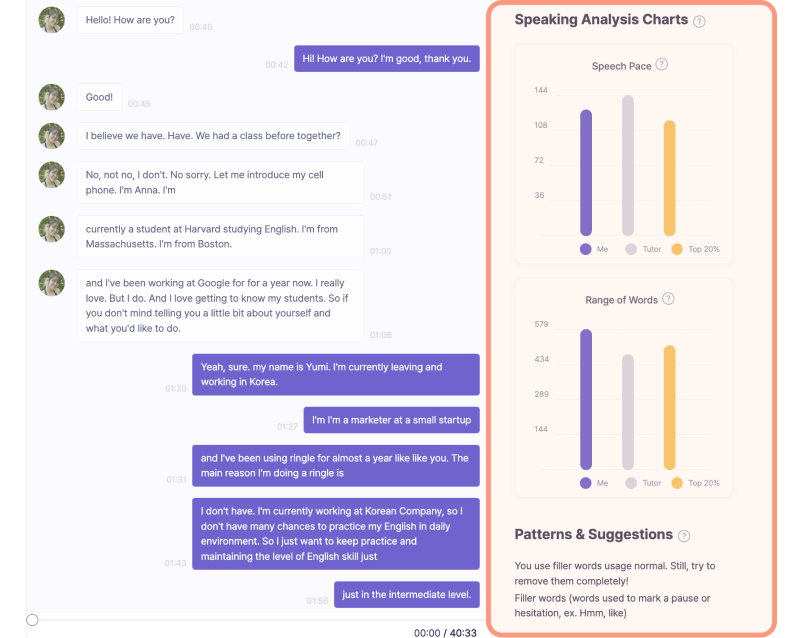Viewport: 795px width, 638px height.
Task: Select the yellow Top 20% bar in Range of Words
Action: pos(670,407)
